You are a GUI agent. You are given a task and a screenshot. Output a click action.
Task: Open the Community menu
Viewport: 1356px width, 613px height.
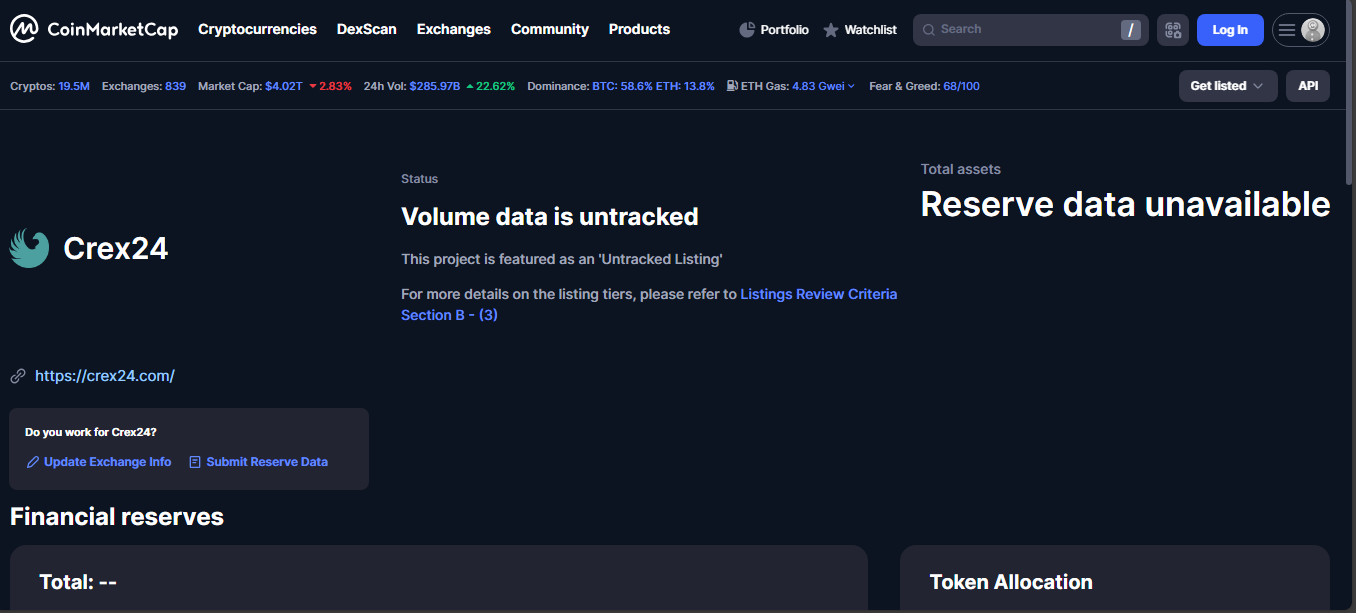click(x=549, y=29)
